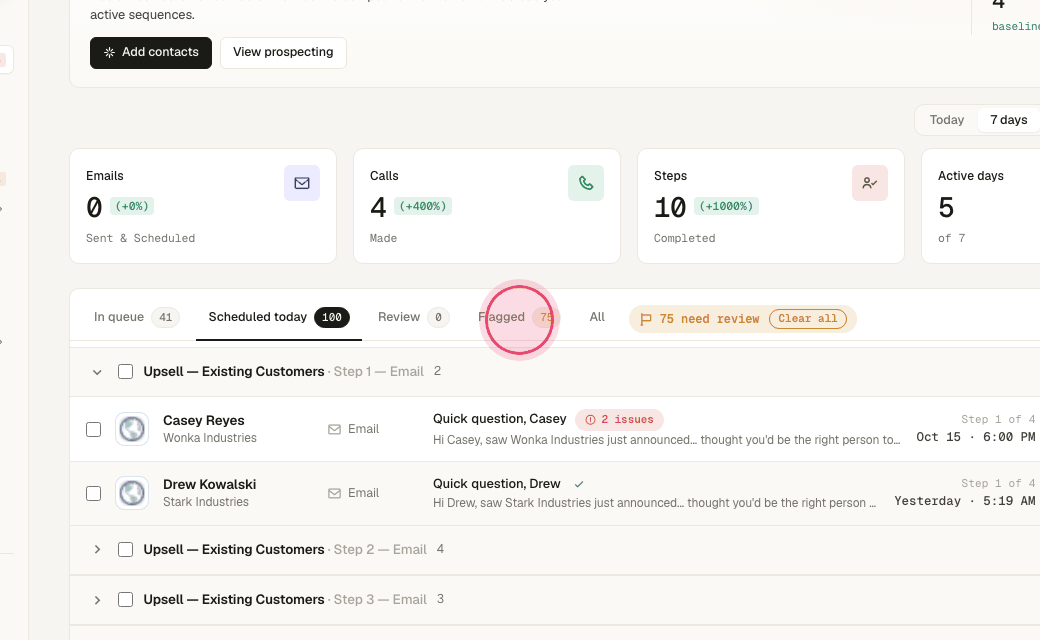Viewport: 1040px width, 640px height.
Task: Switch to the Review tab
Action: (x=413, y=317)
